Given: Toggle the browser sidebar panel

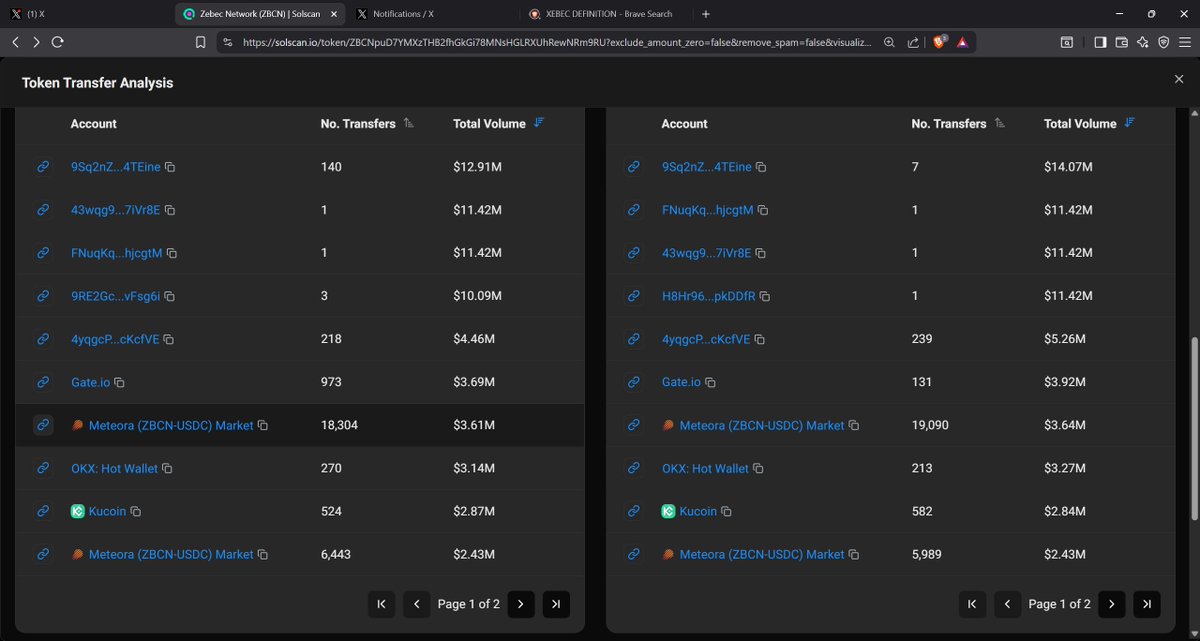Looking at the screenshot, I should coord(1100,42).
